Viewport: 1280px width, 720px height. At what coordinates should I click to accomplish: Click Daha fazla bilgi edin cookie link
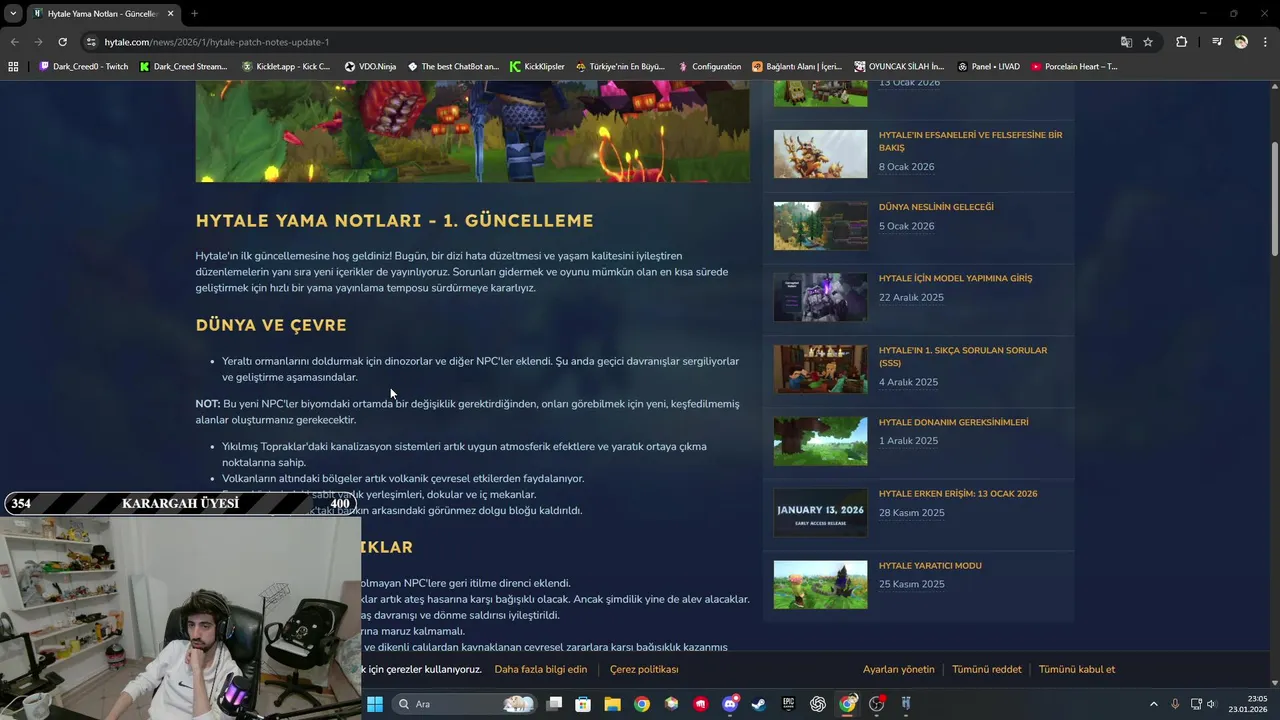[x=541, y=669]
